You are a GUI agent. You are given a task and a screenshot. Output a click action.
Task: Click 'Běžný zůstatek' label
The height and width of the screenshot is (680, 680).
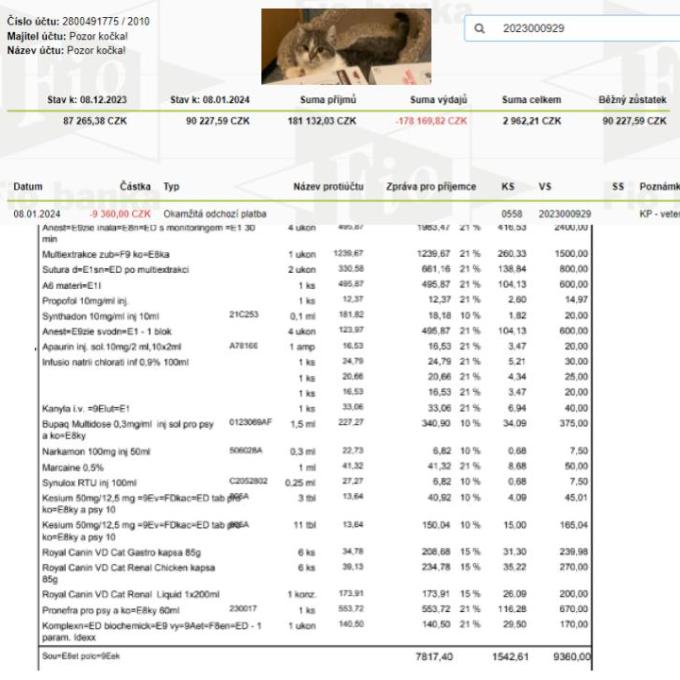click(x=632, y=100)
